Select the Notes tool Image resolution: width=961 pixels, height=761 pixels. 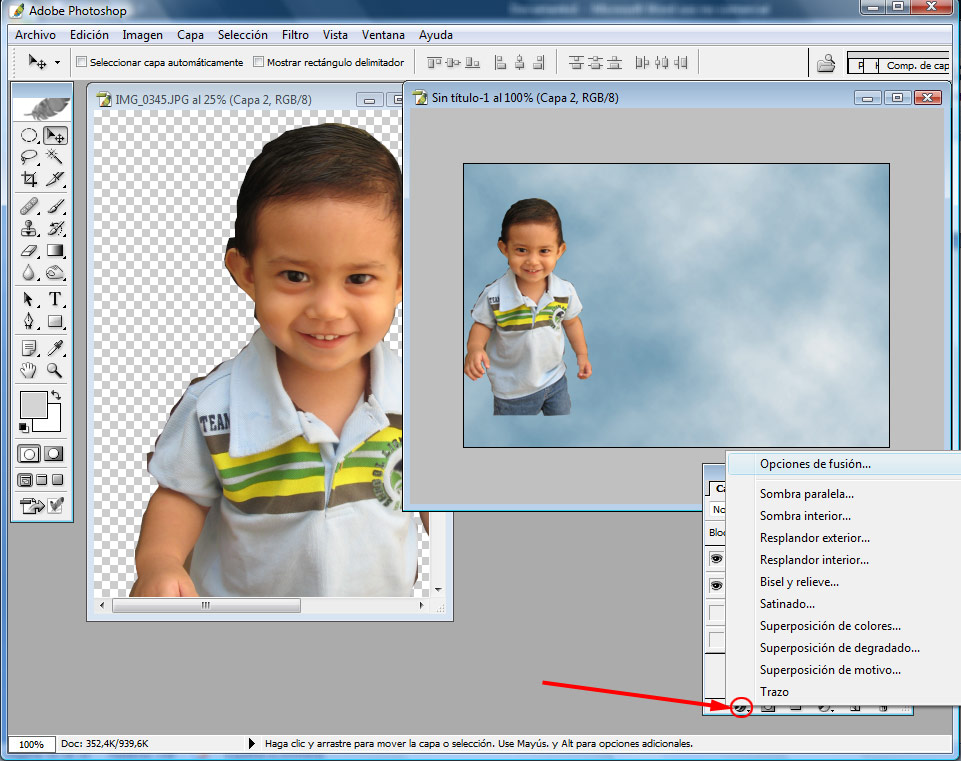click(29, 348)
